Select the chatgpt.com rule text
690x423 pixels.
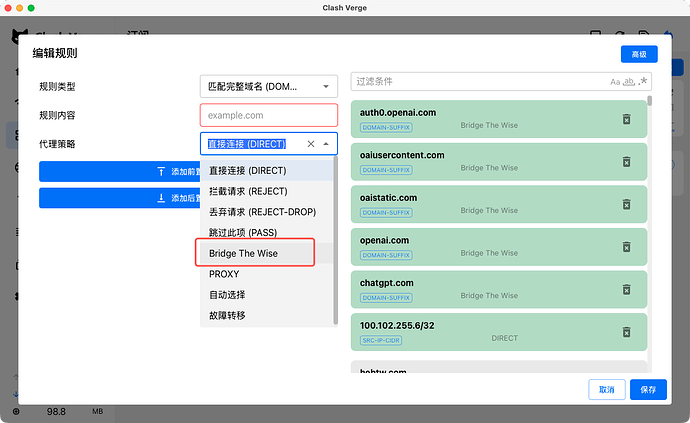point(386,283)
